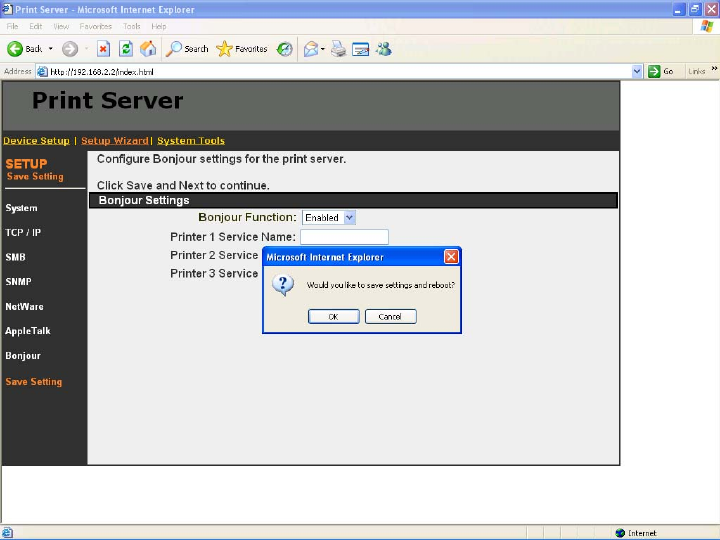Click the Stop loading icon
Screen dimensions: 720x540
click(103, 49)
